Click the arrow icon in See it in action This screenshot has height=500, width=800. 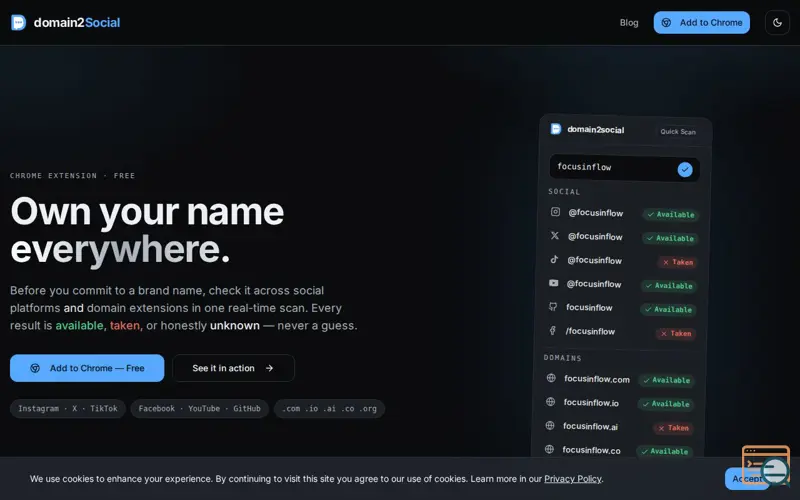coord(269,368)
